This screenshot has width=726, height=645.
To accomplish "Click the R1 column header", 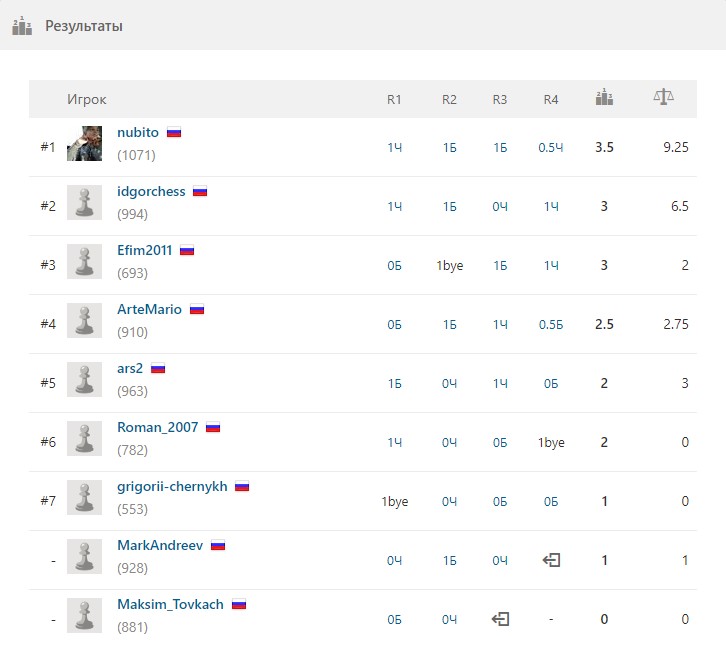I will click(x=394, y=100).
